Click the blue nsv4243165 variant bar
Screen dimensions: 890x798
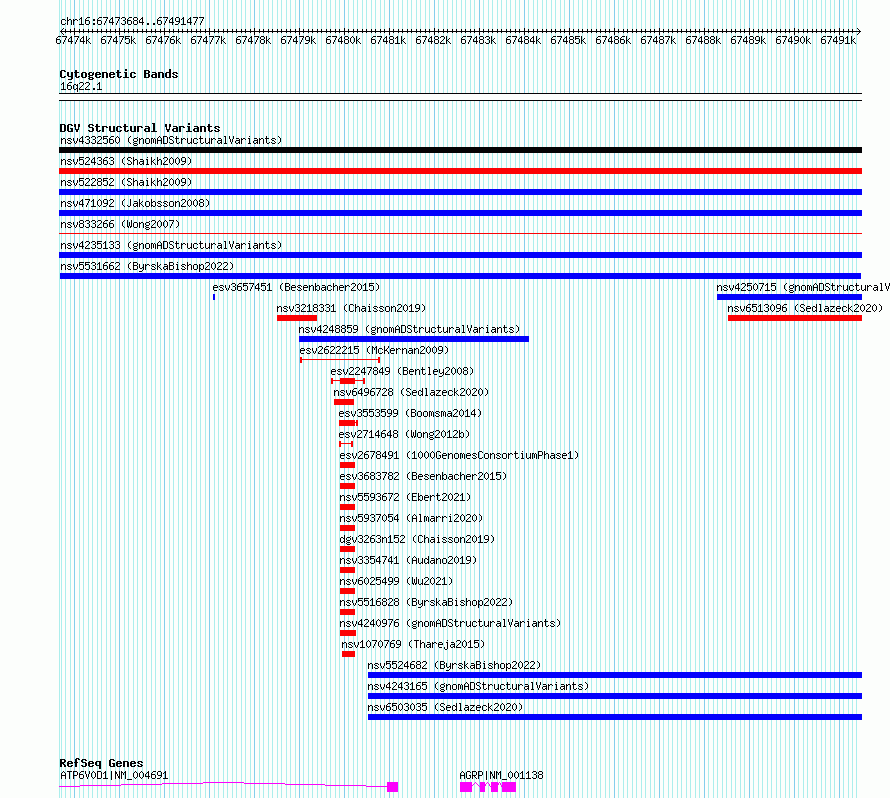tap(615, 696)
